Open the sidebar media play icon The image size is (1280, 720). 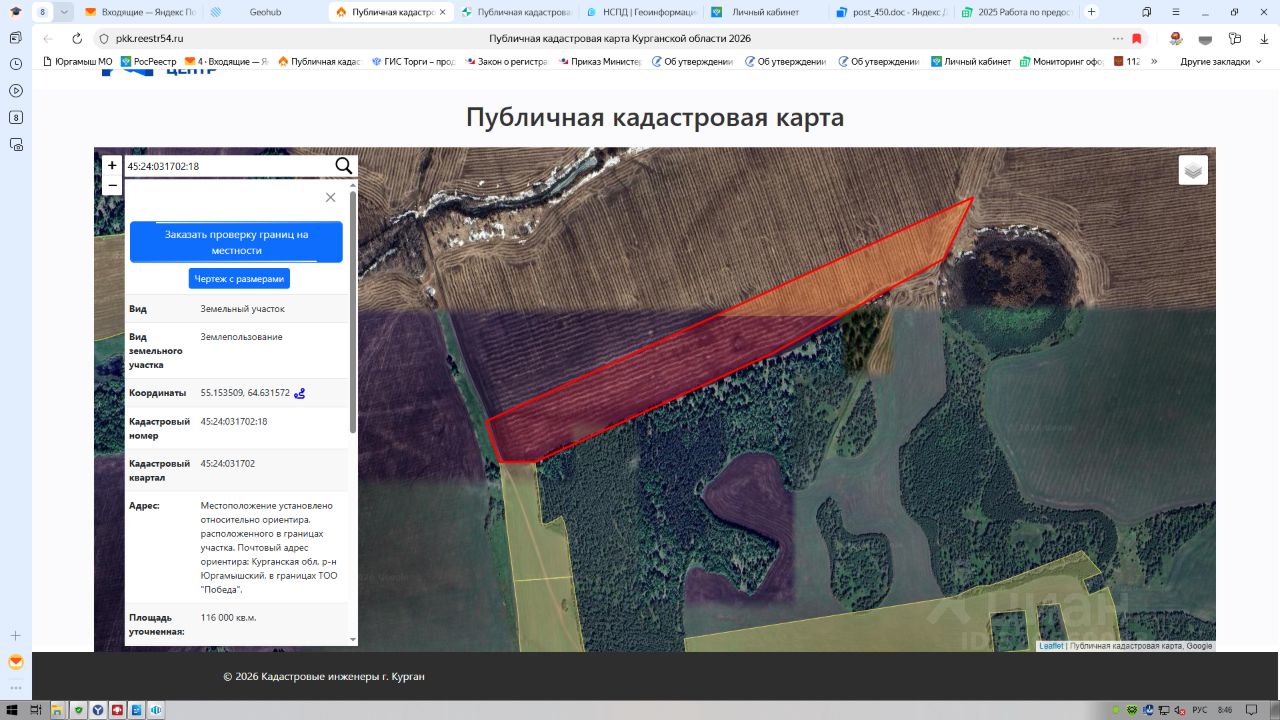point(16,90)
